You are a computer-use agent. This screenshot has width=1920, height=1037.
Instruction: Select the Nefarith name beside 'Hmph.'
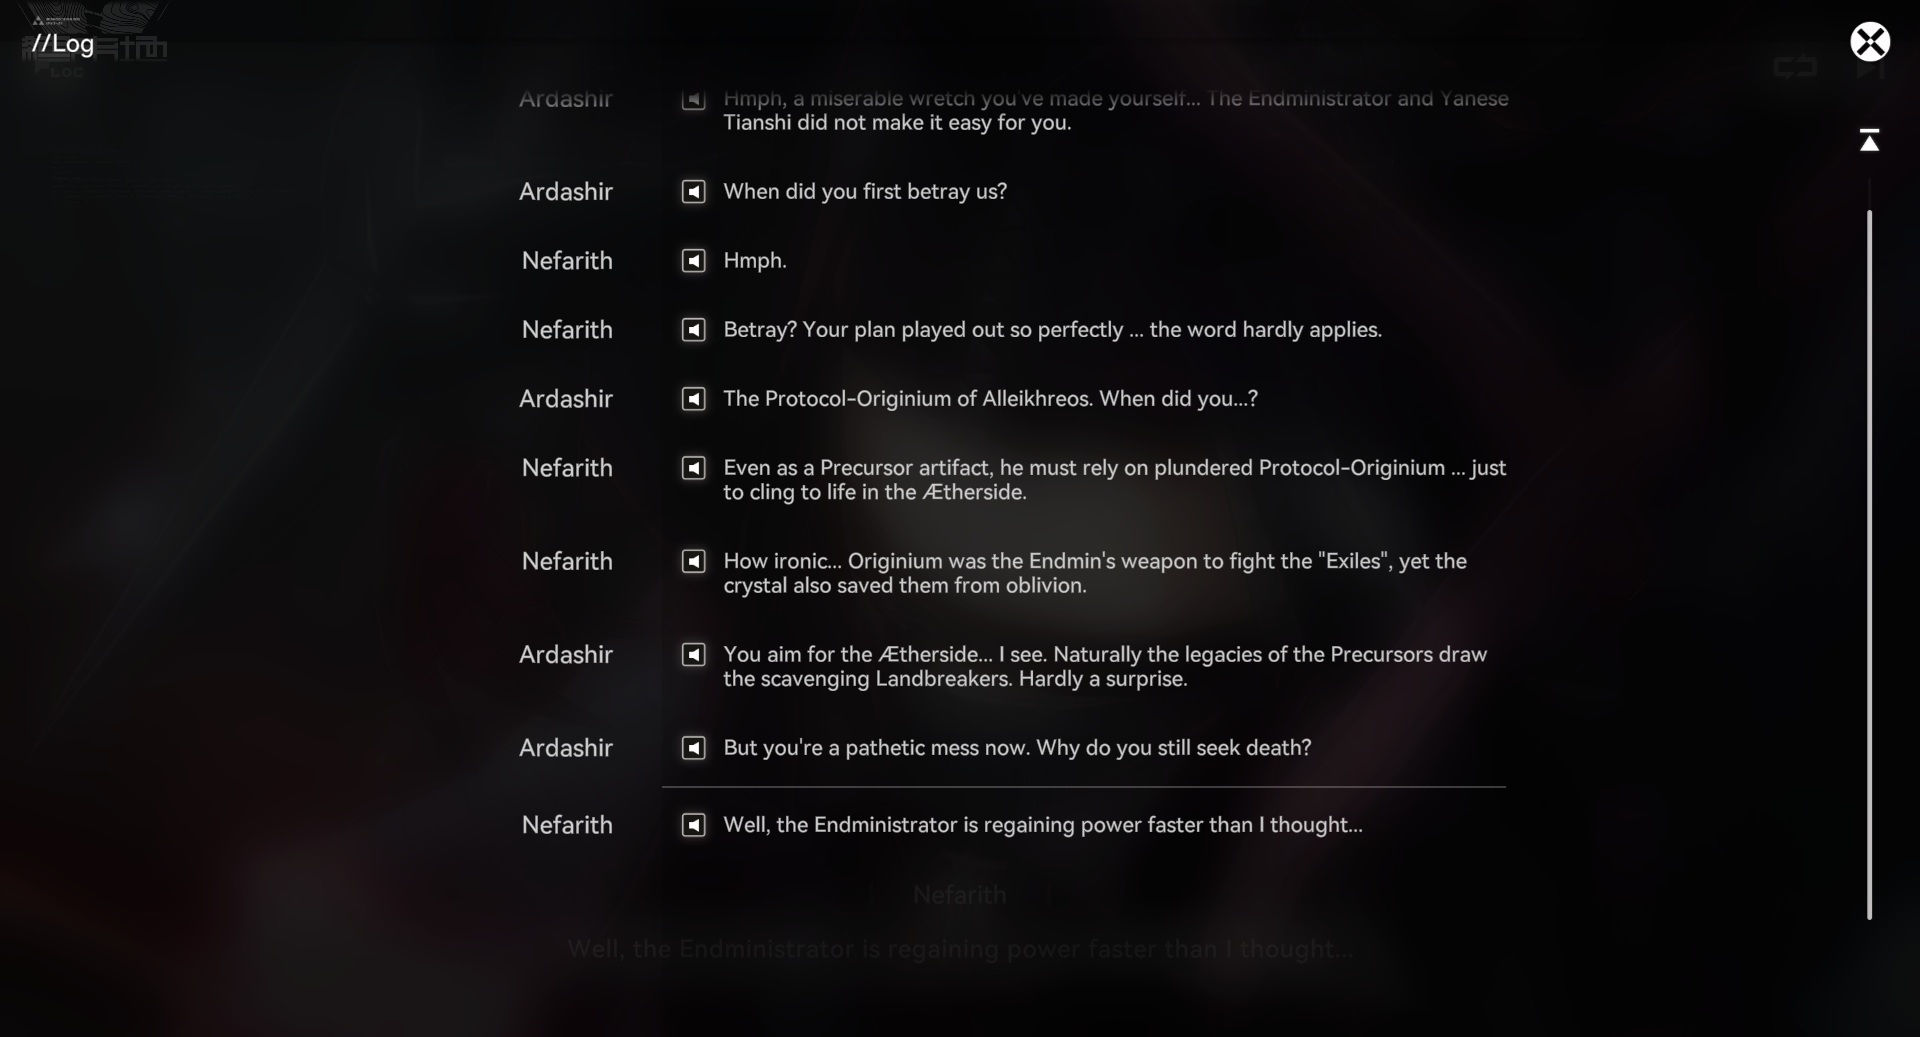pos(567,260)
